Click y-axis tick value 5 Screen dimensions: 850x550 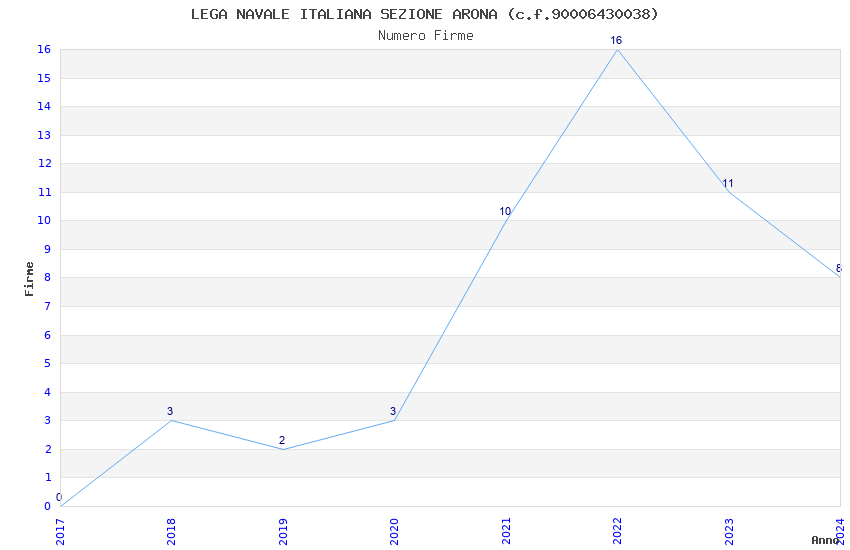coord(48,364)
